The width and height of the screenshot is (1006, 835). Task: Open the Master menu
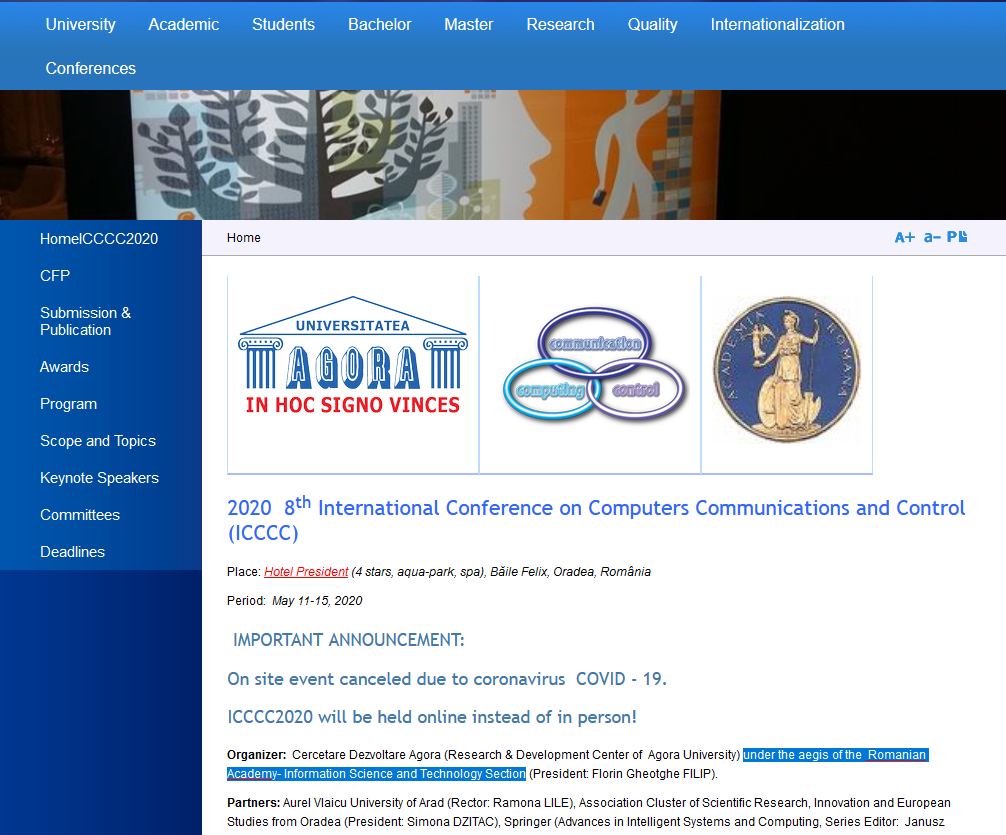point(468,24)
